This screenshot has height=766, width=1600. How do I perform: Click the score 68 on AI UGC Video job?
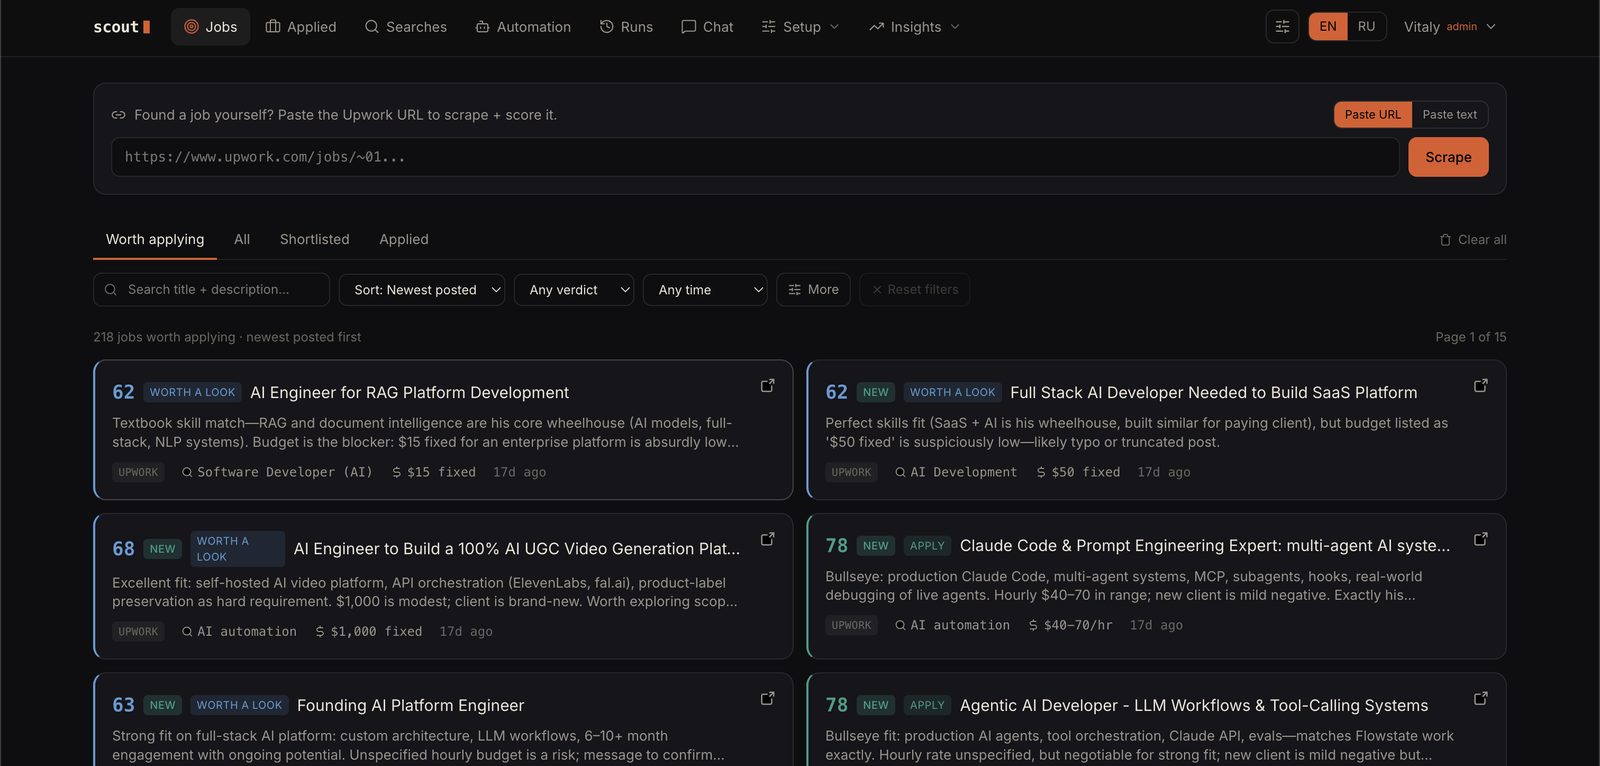coord(123,549)
